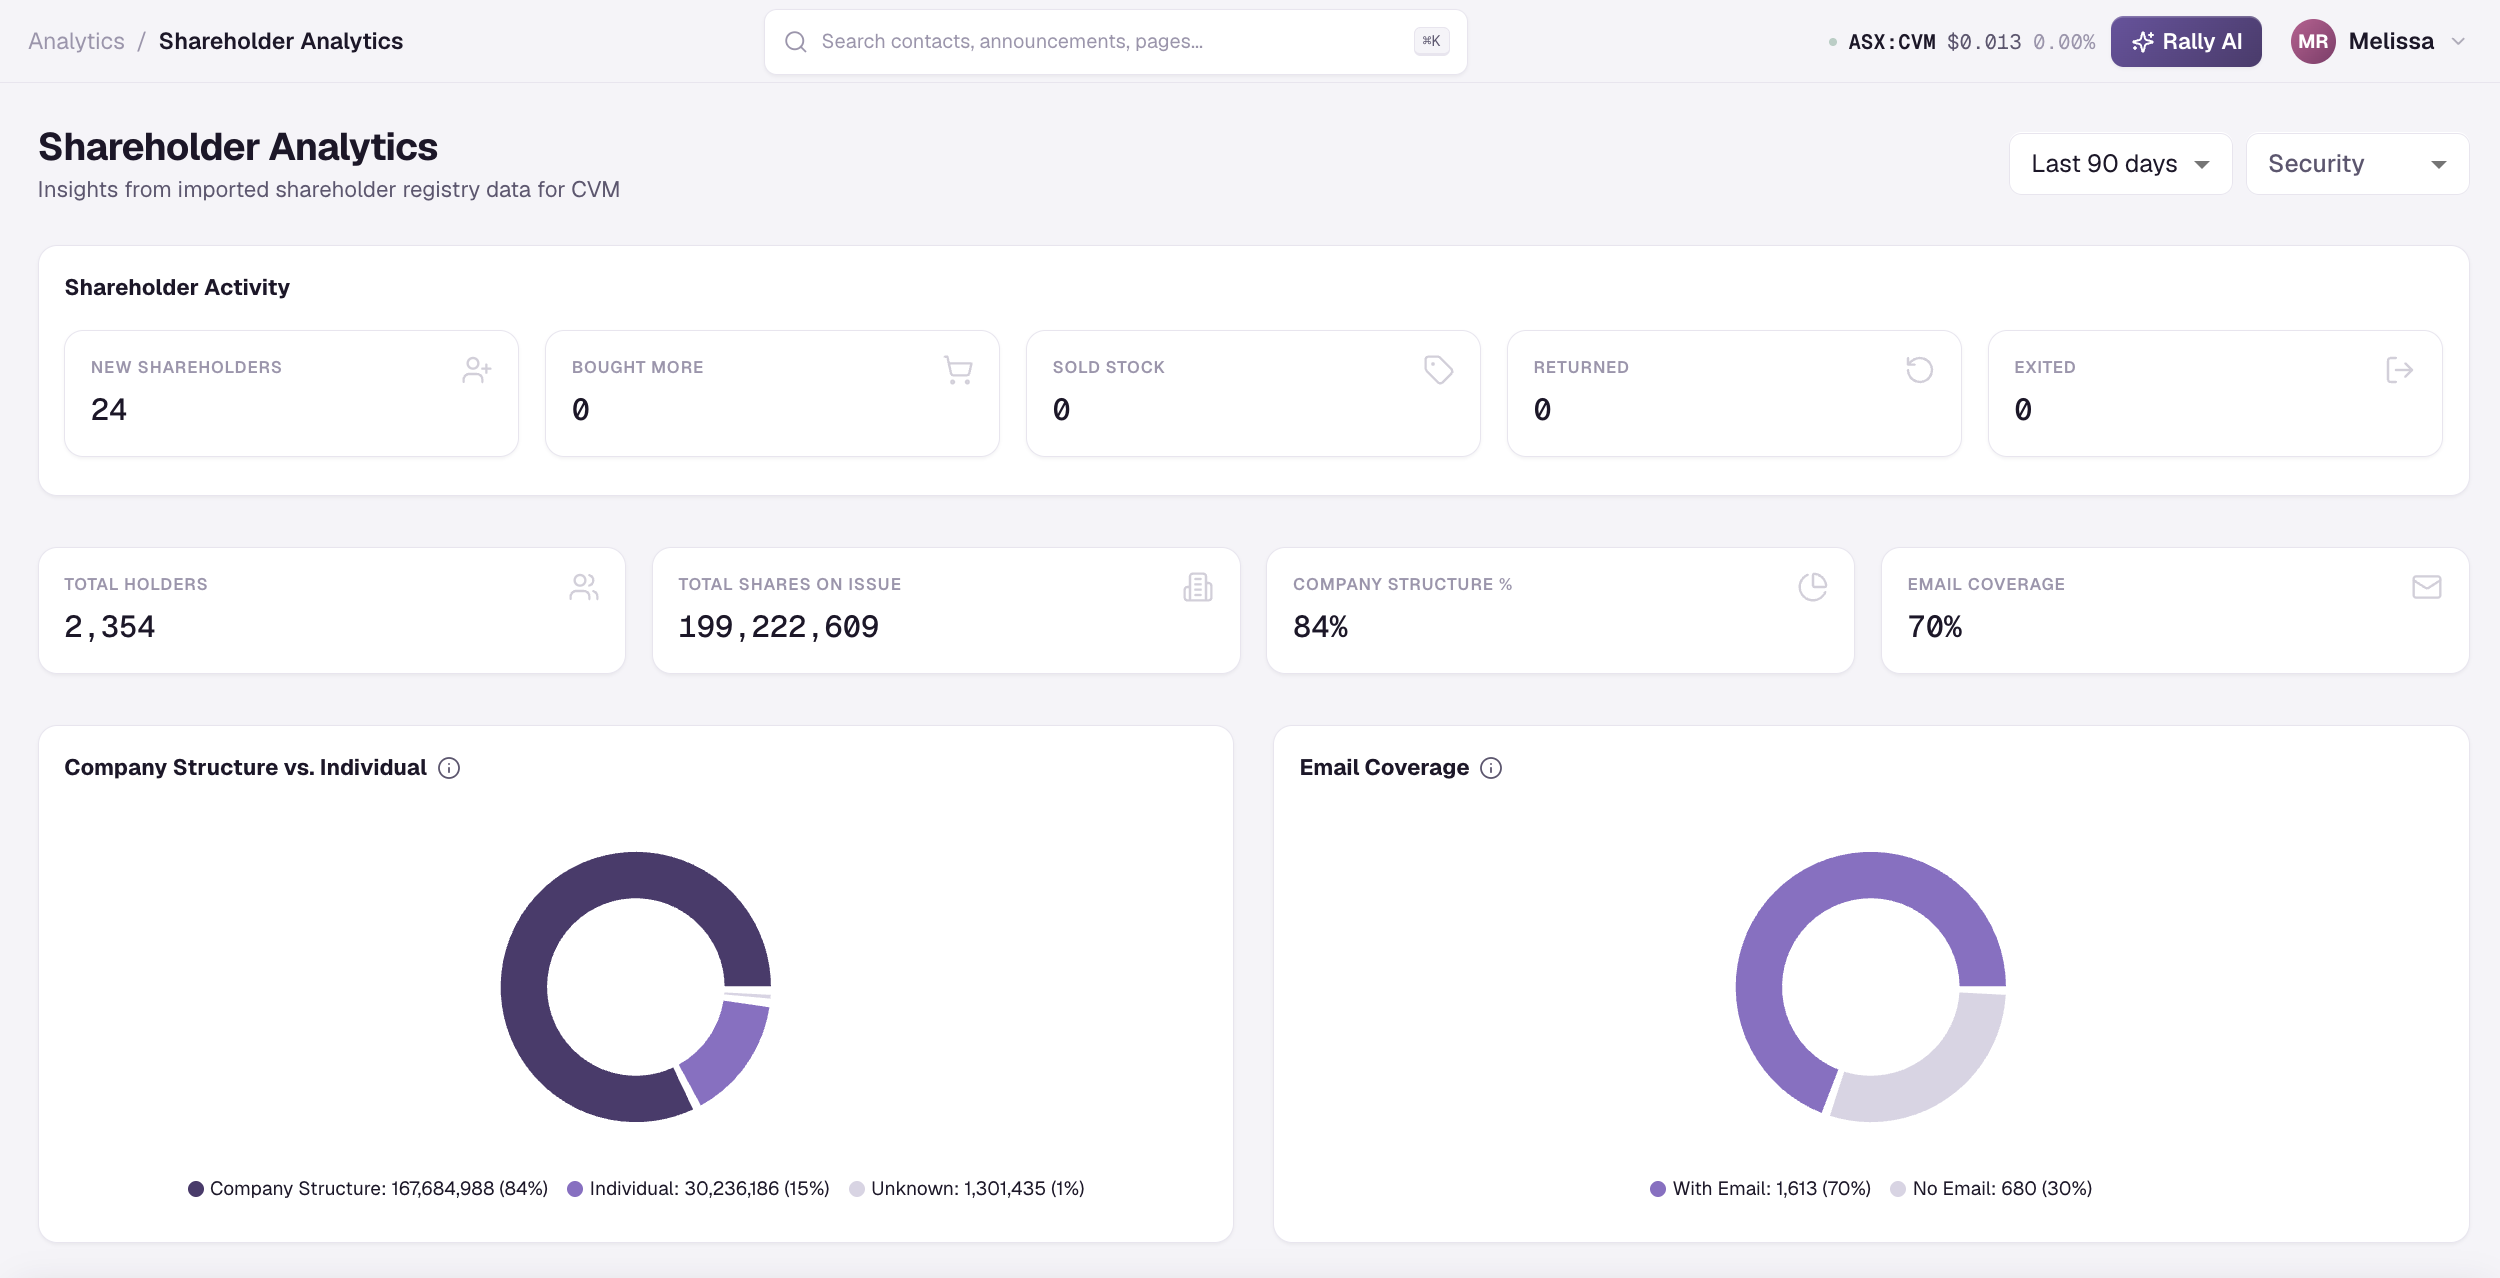Click Unknown legend color dot
The height and width of the screenshot is (1278, 2500).
(857, 1189)
